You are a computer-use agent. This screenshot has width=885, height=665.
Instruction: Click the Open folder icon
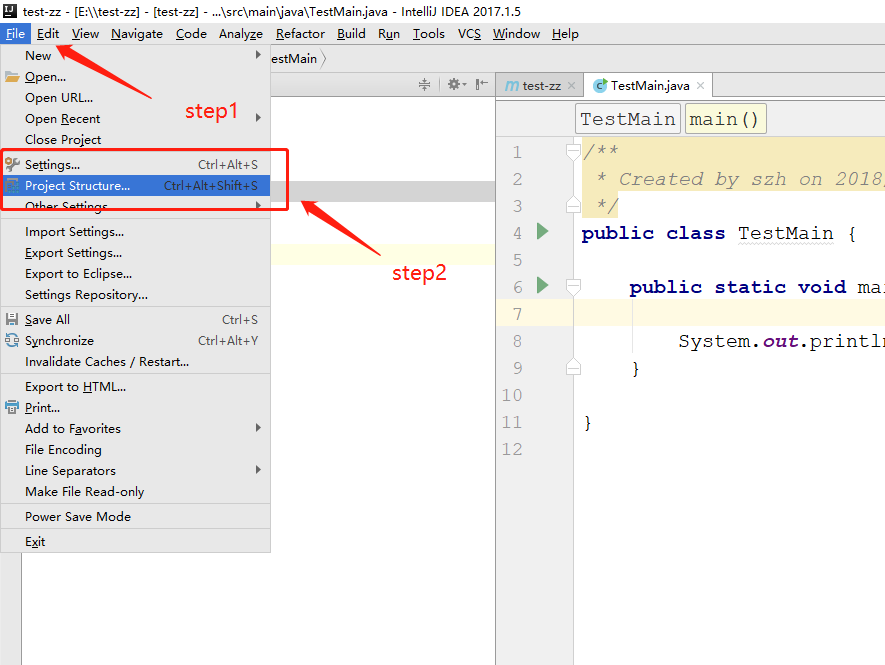tap(12, 77)
